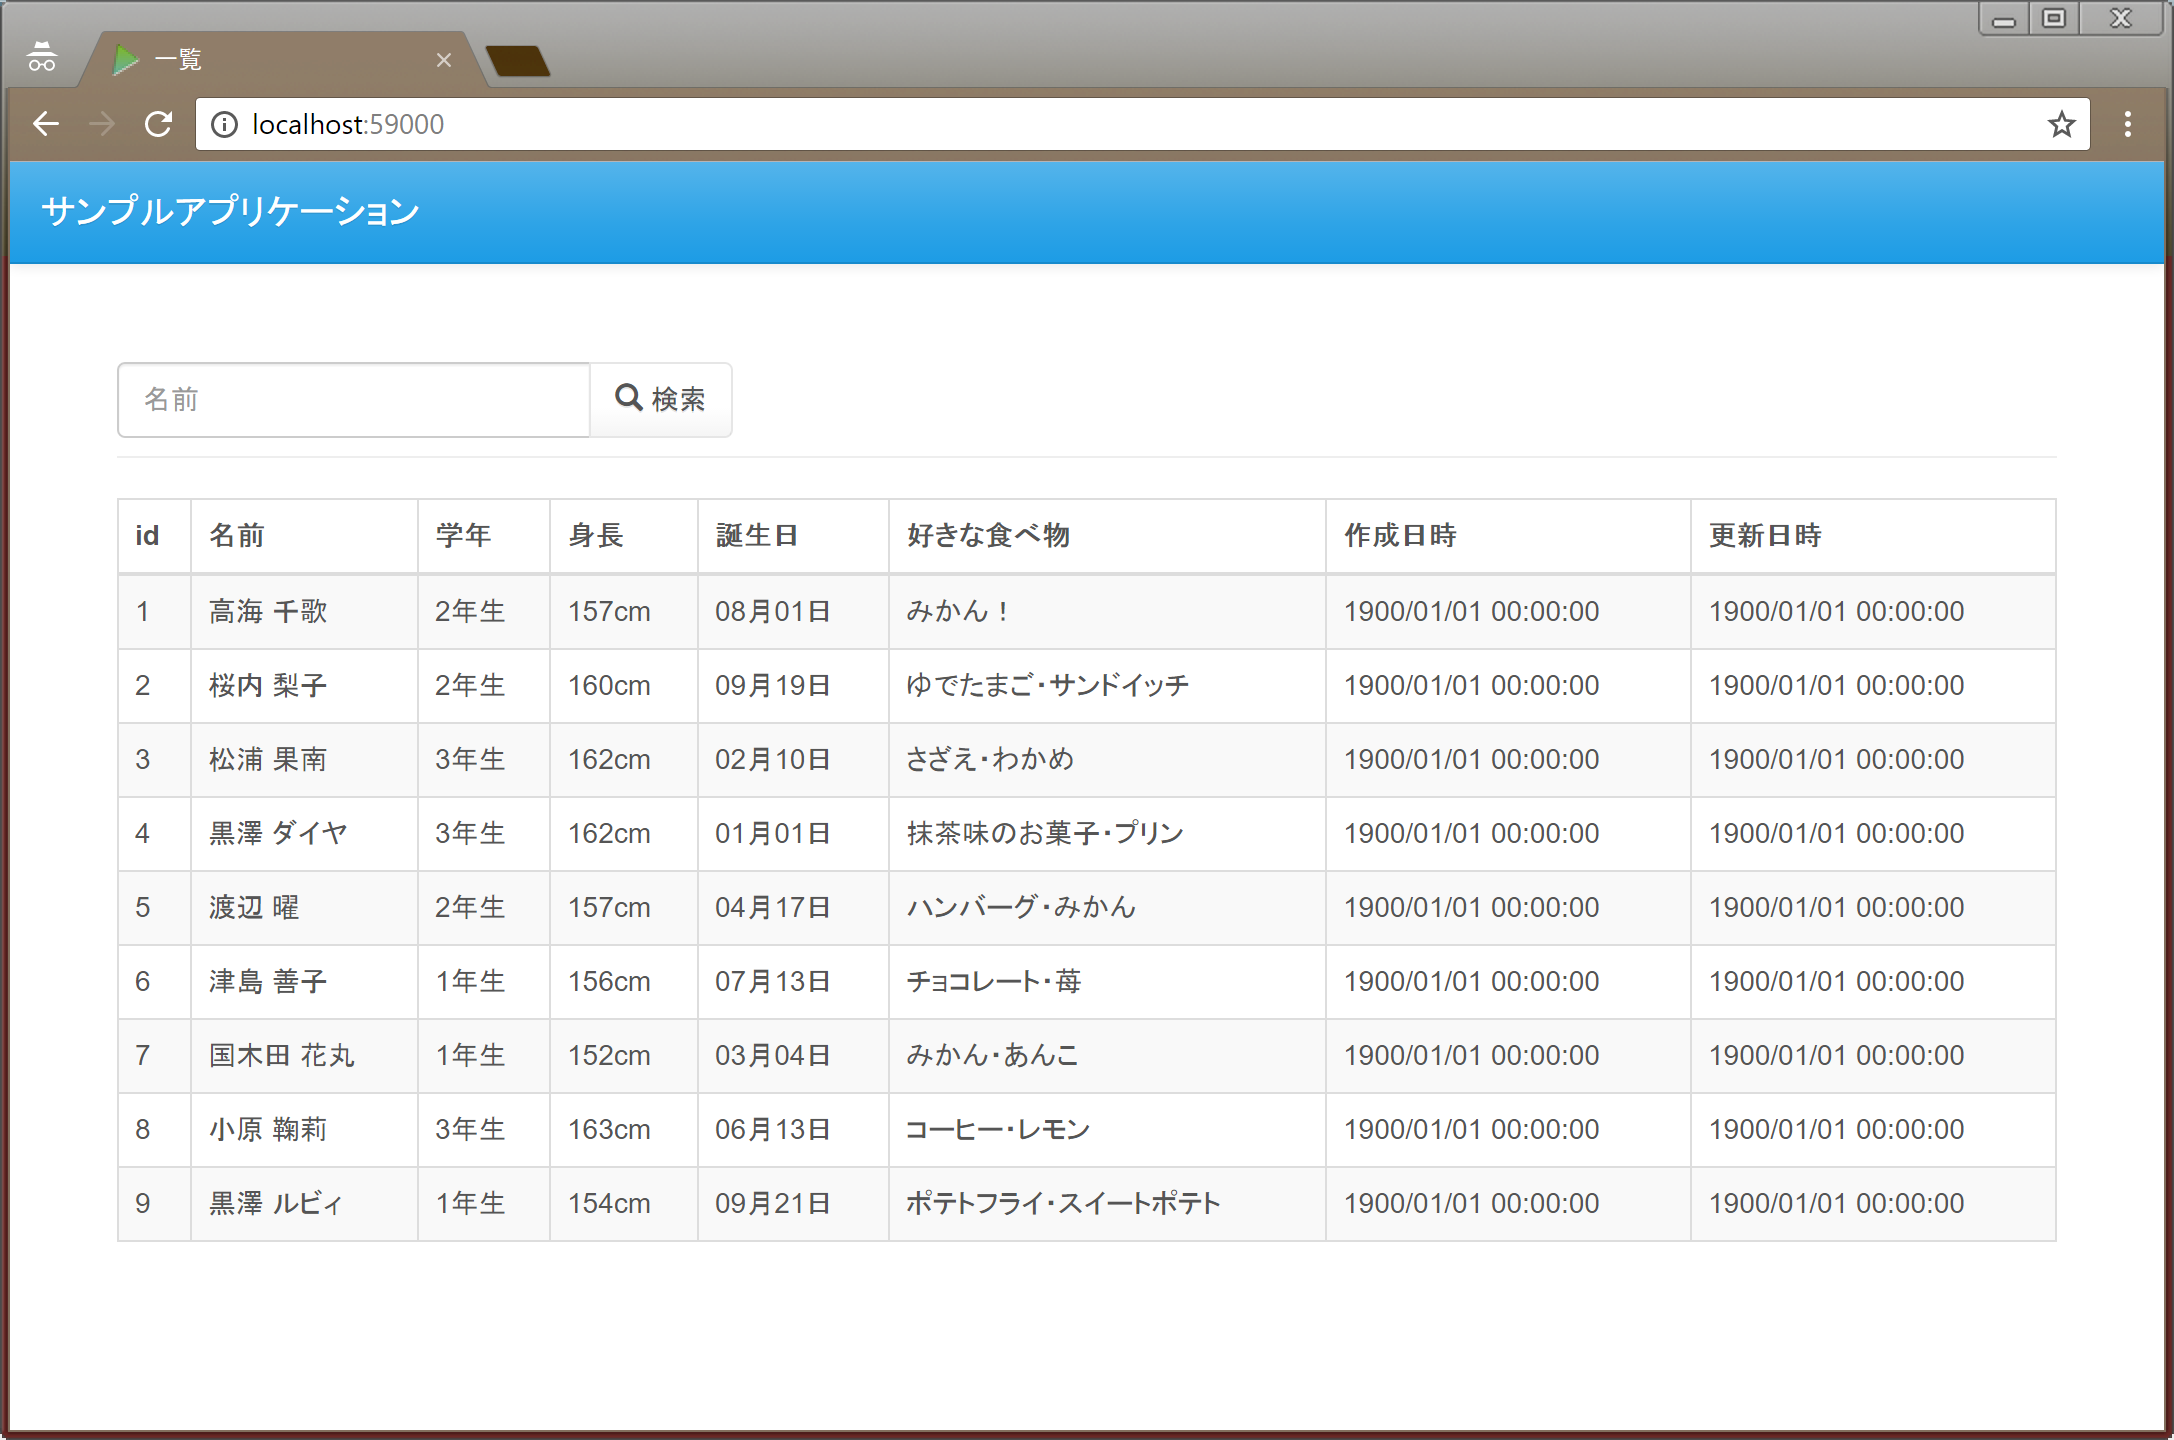The width and height of the screenshot is (2174, 1440).
Task: Click the green play icon on the 一覧 tab
Action: [x=126, y=59]
